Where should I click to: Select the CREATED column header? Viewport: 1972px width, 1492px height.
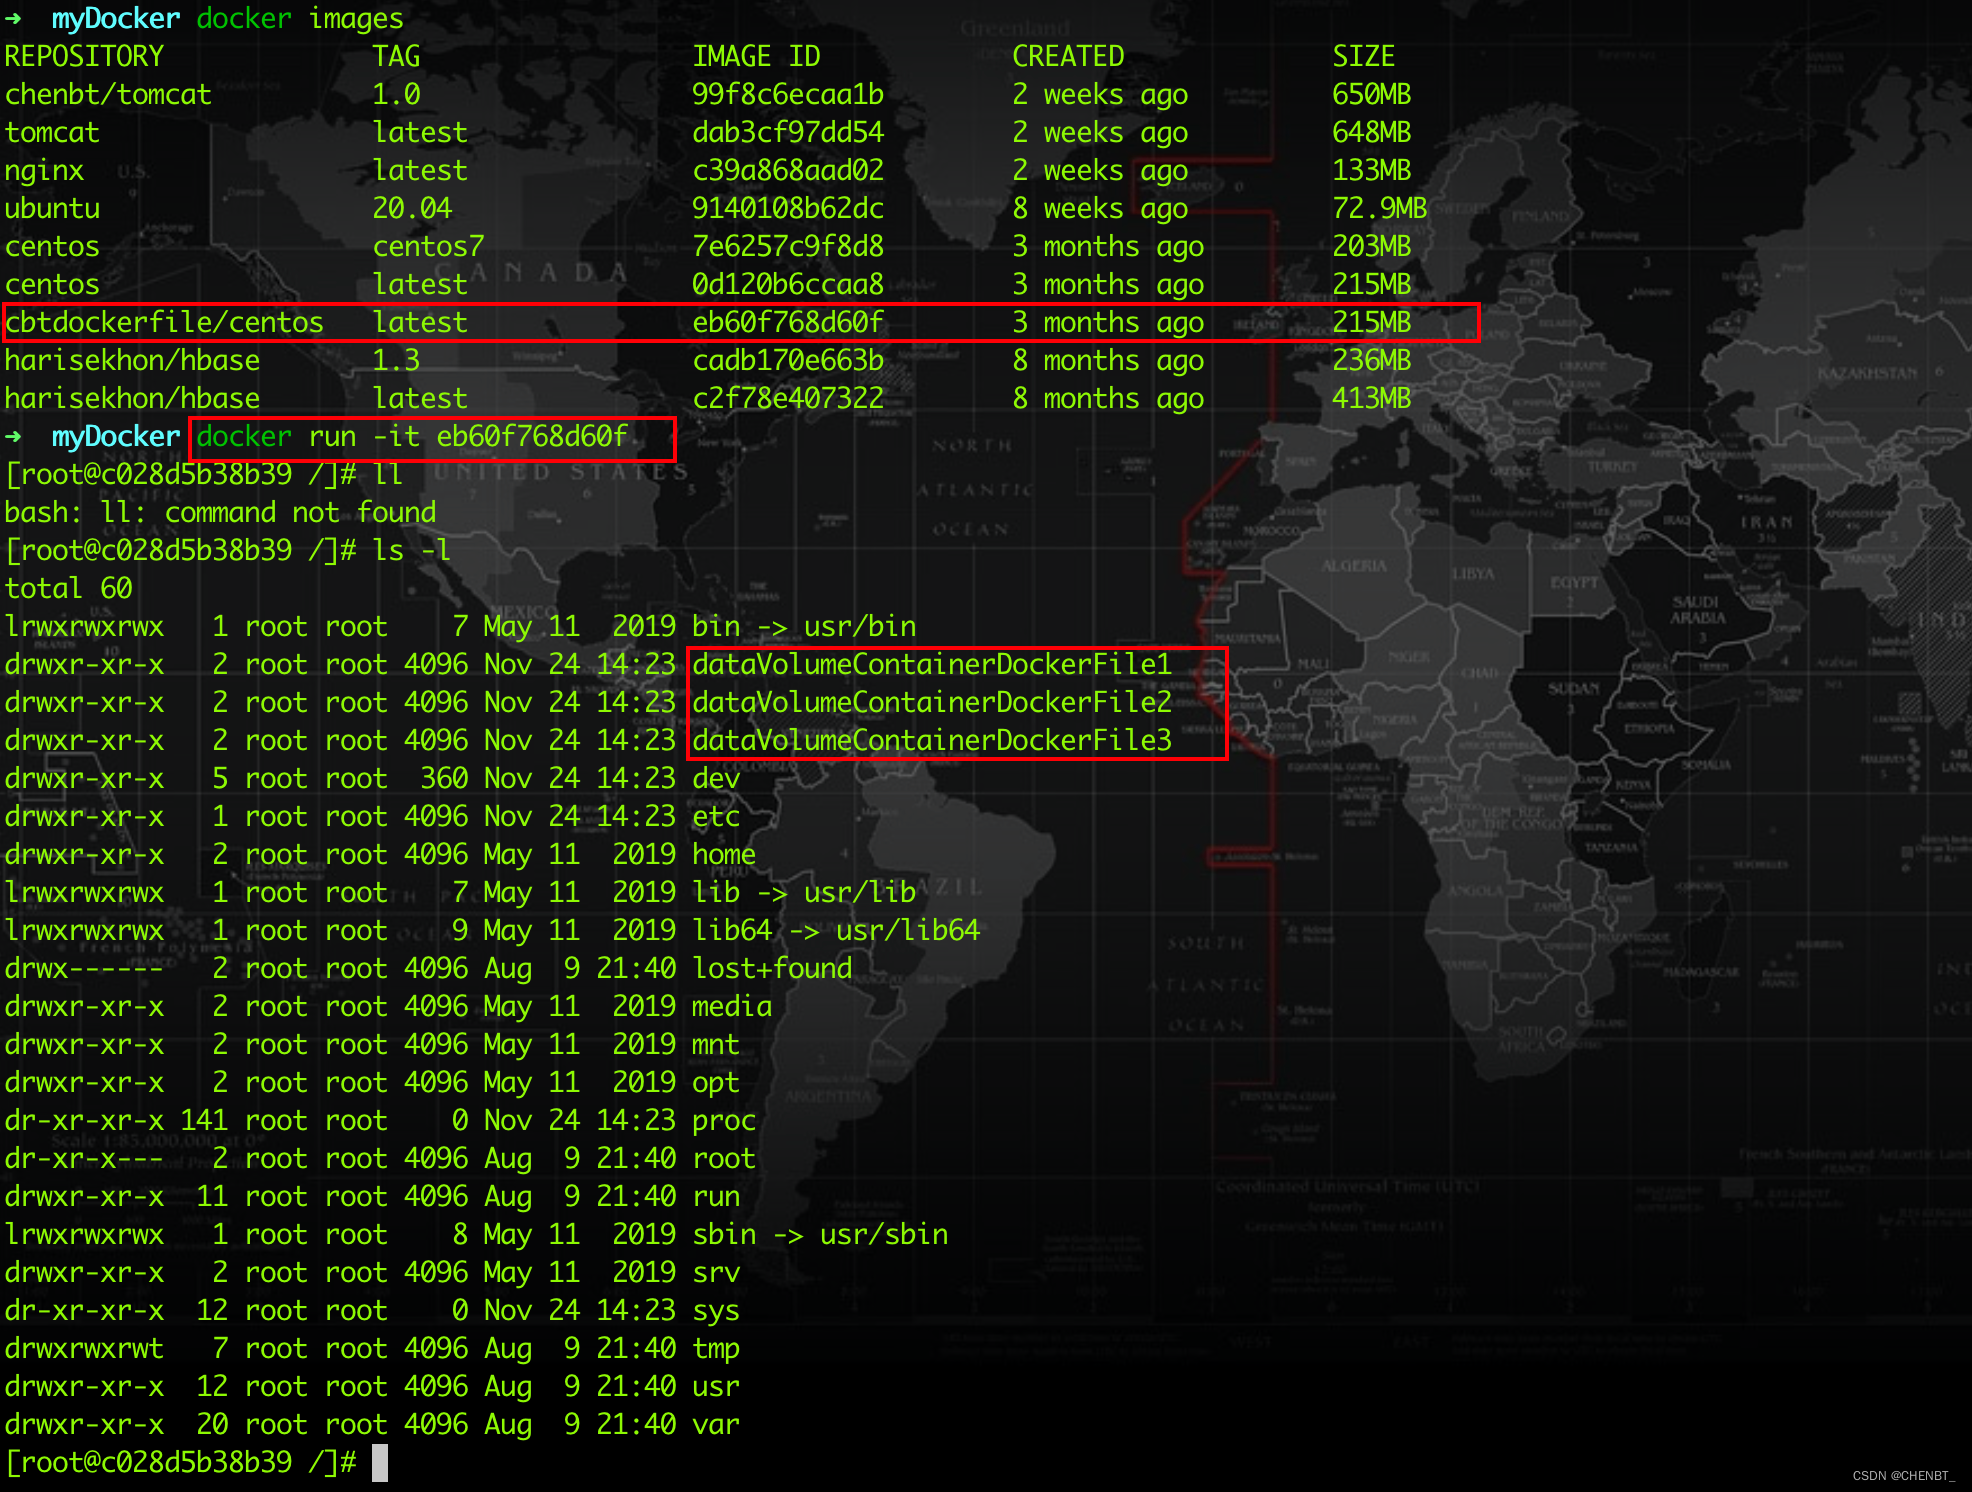1068,56
